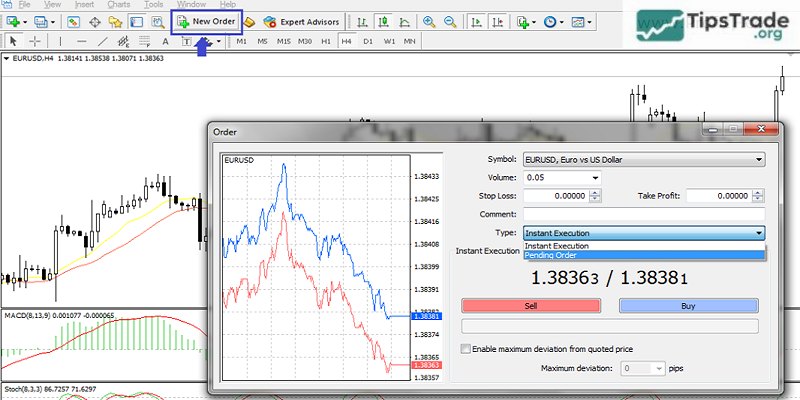Click the zoom out magnifier icon
The image size is (800, 400).
451,21
